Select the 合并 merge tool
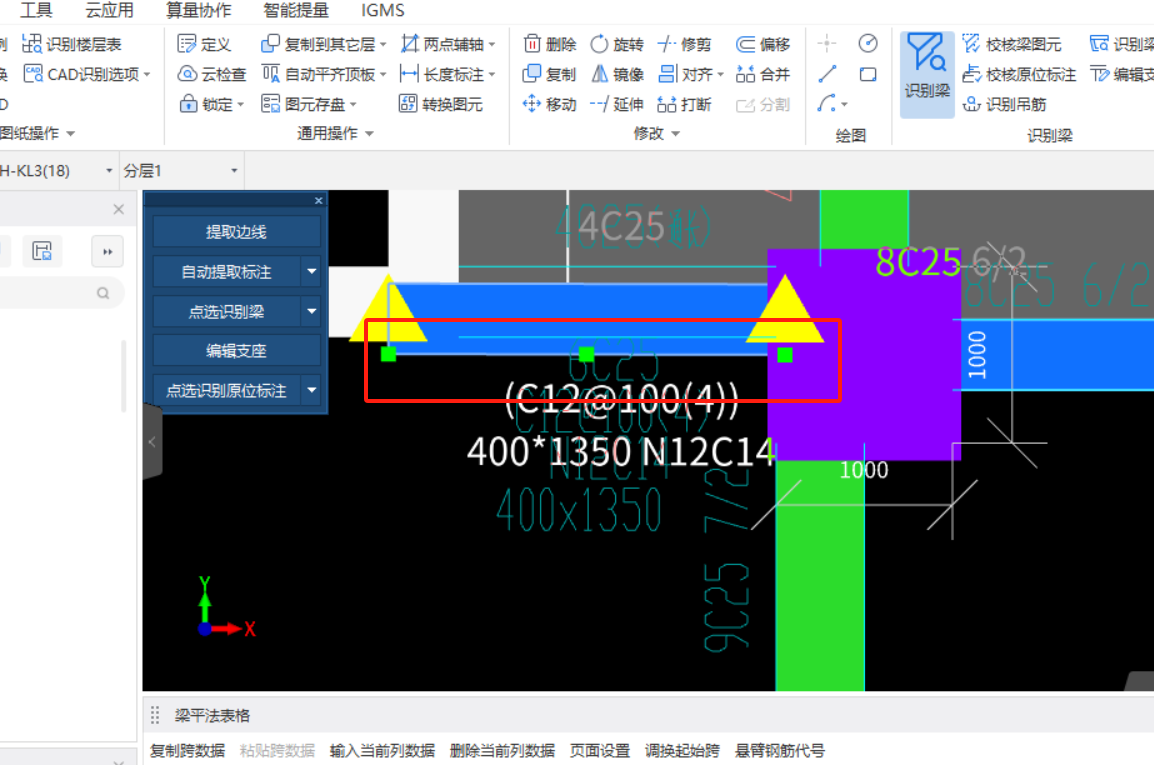 tap(763, 74)
